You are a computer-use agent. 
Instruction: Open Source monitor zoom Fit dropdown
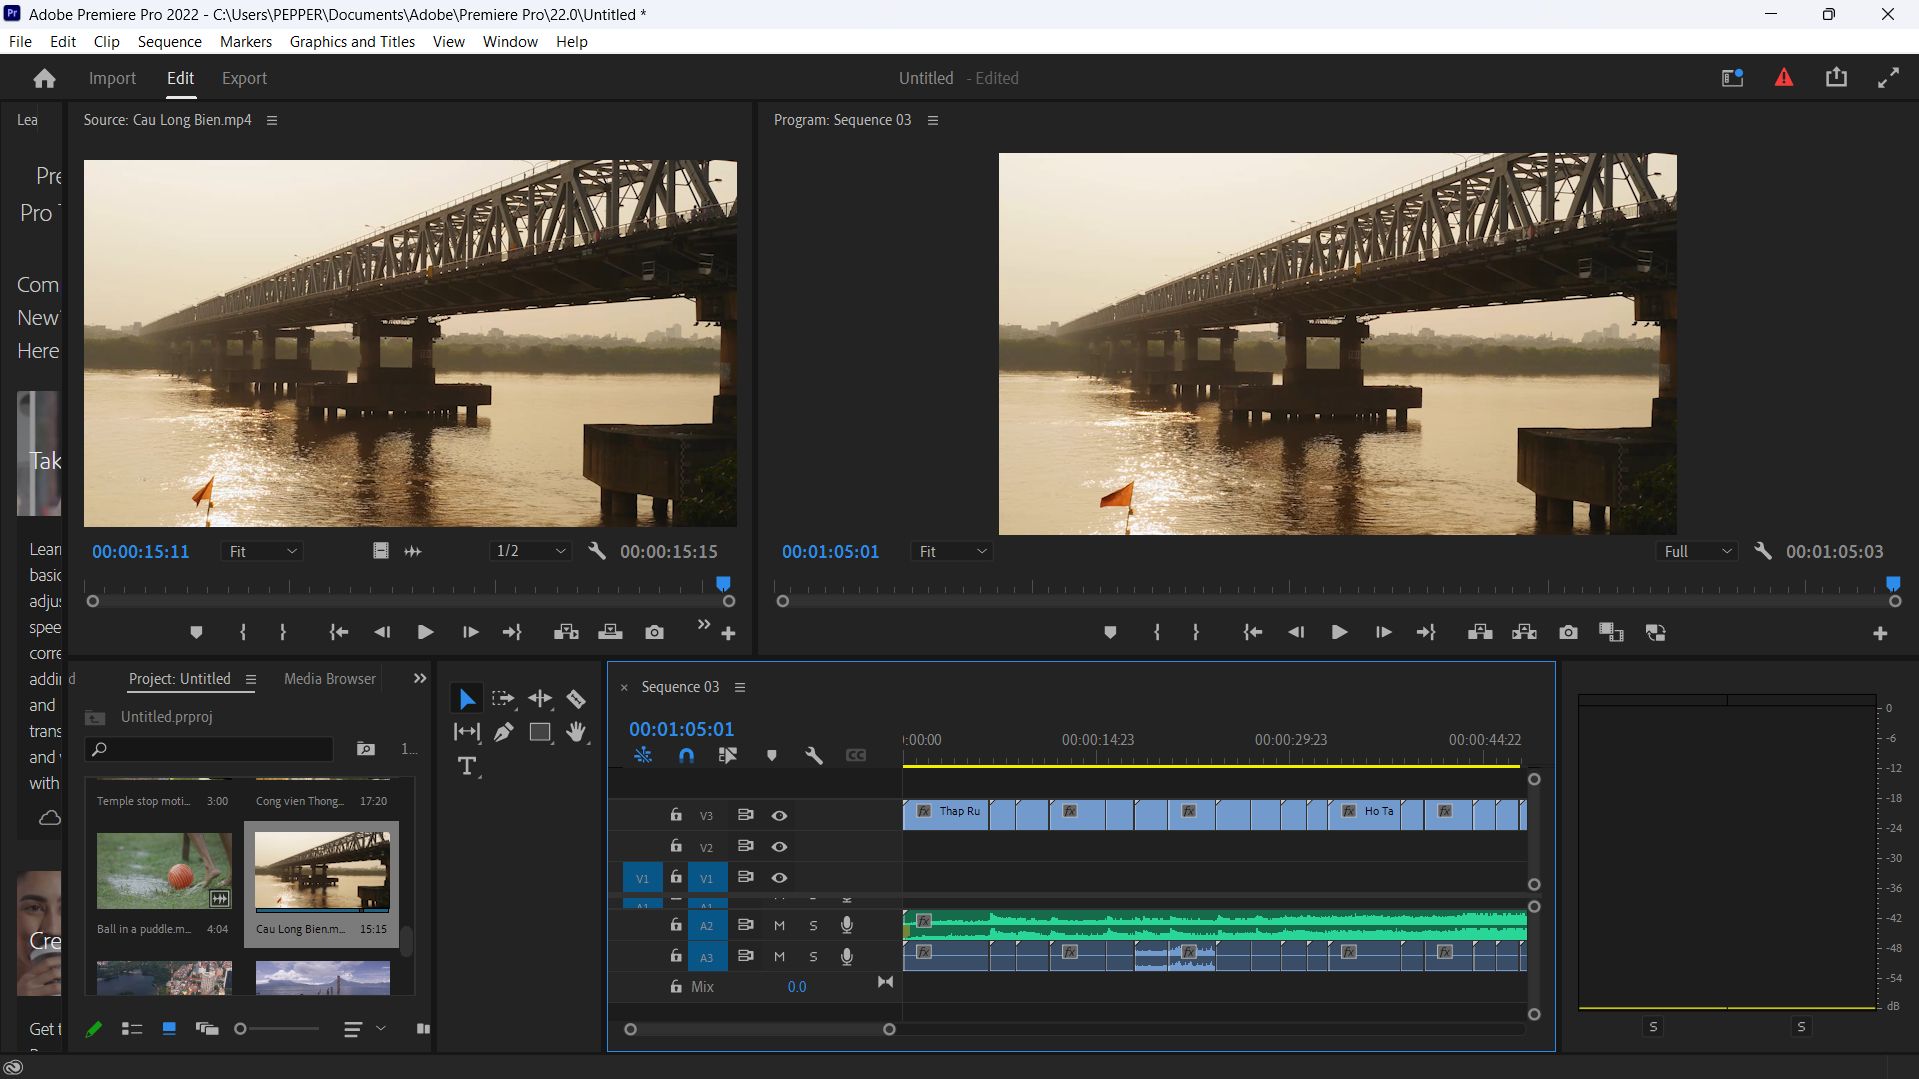coord(262,551)
